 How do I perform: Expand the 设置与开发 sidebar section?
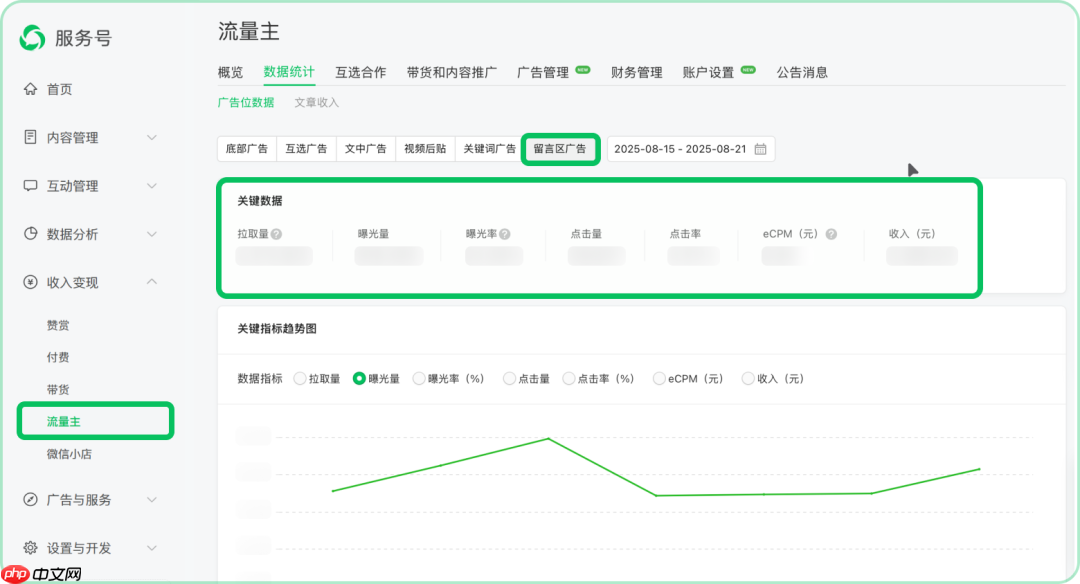(152, 548)
